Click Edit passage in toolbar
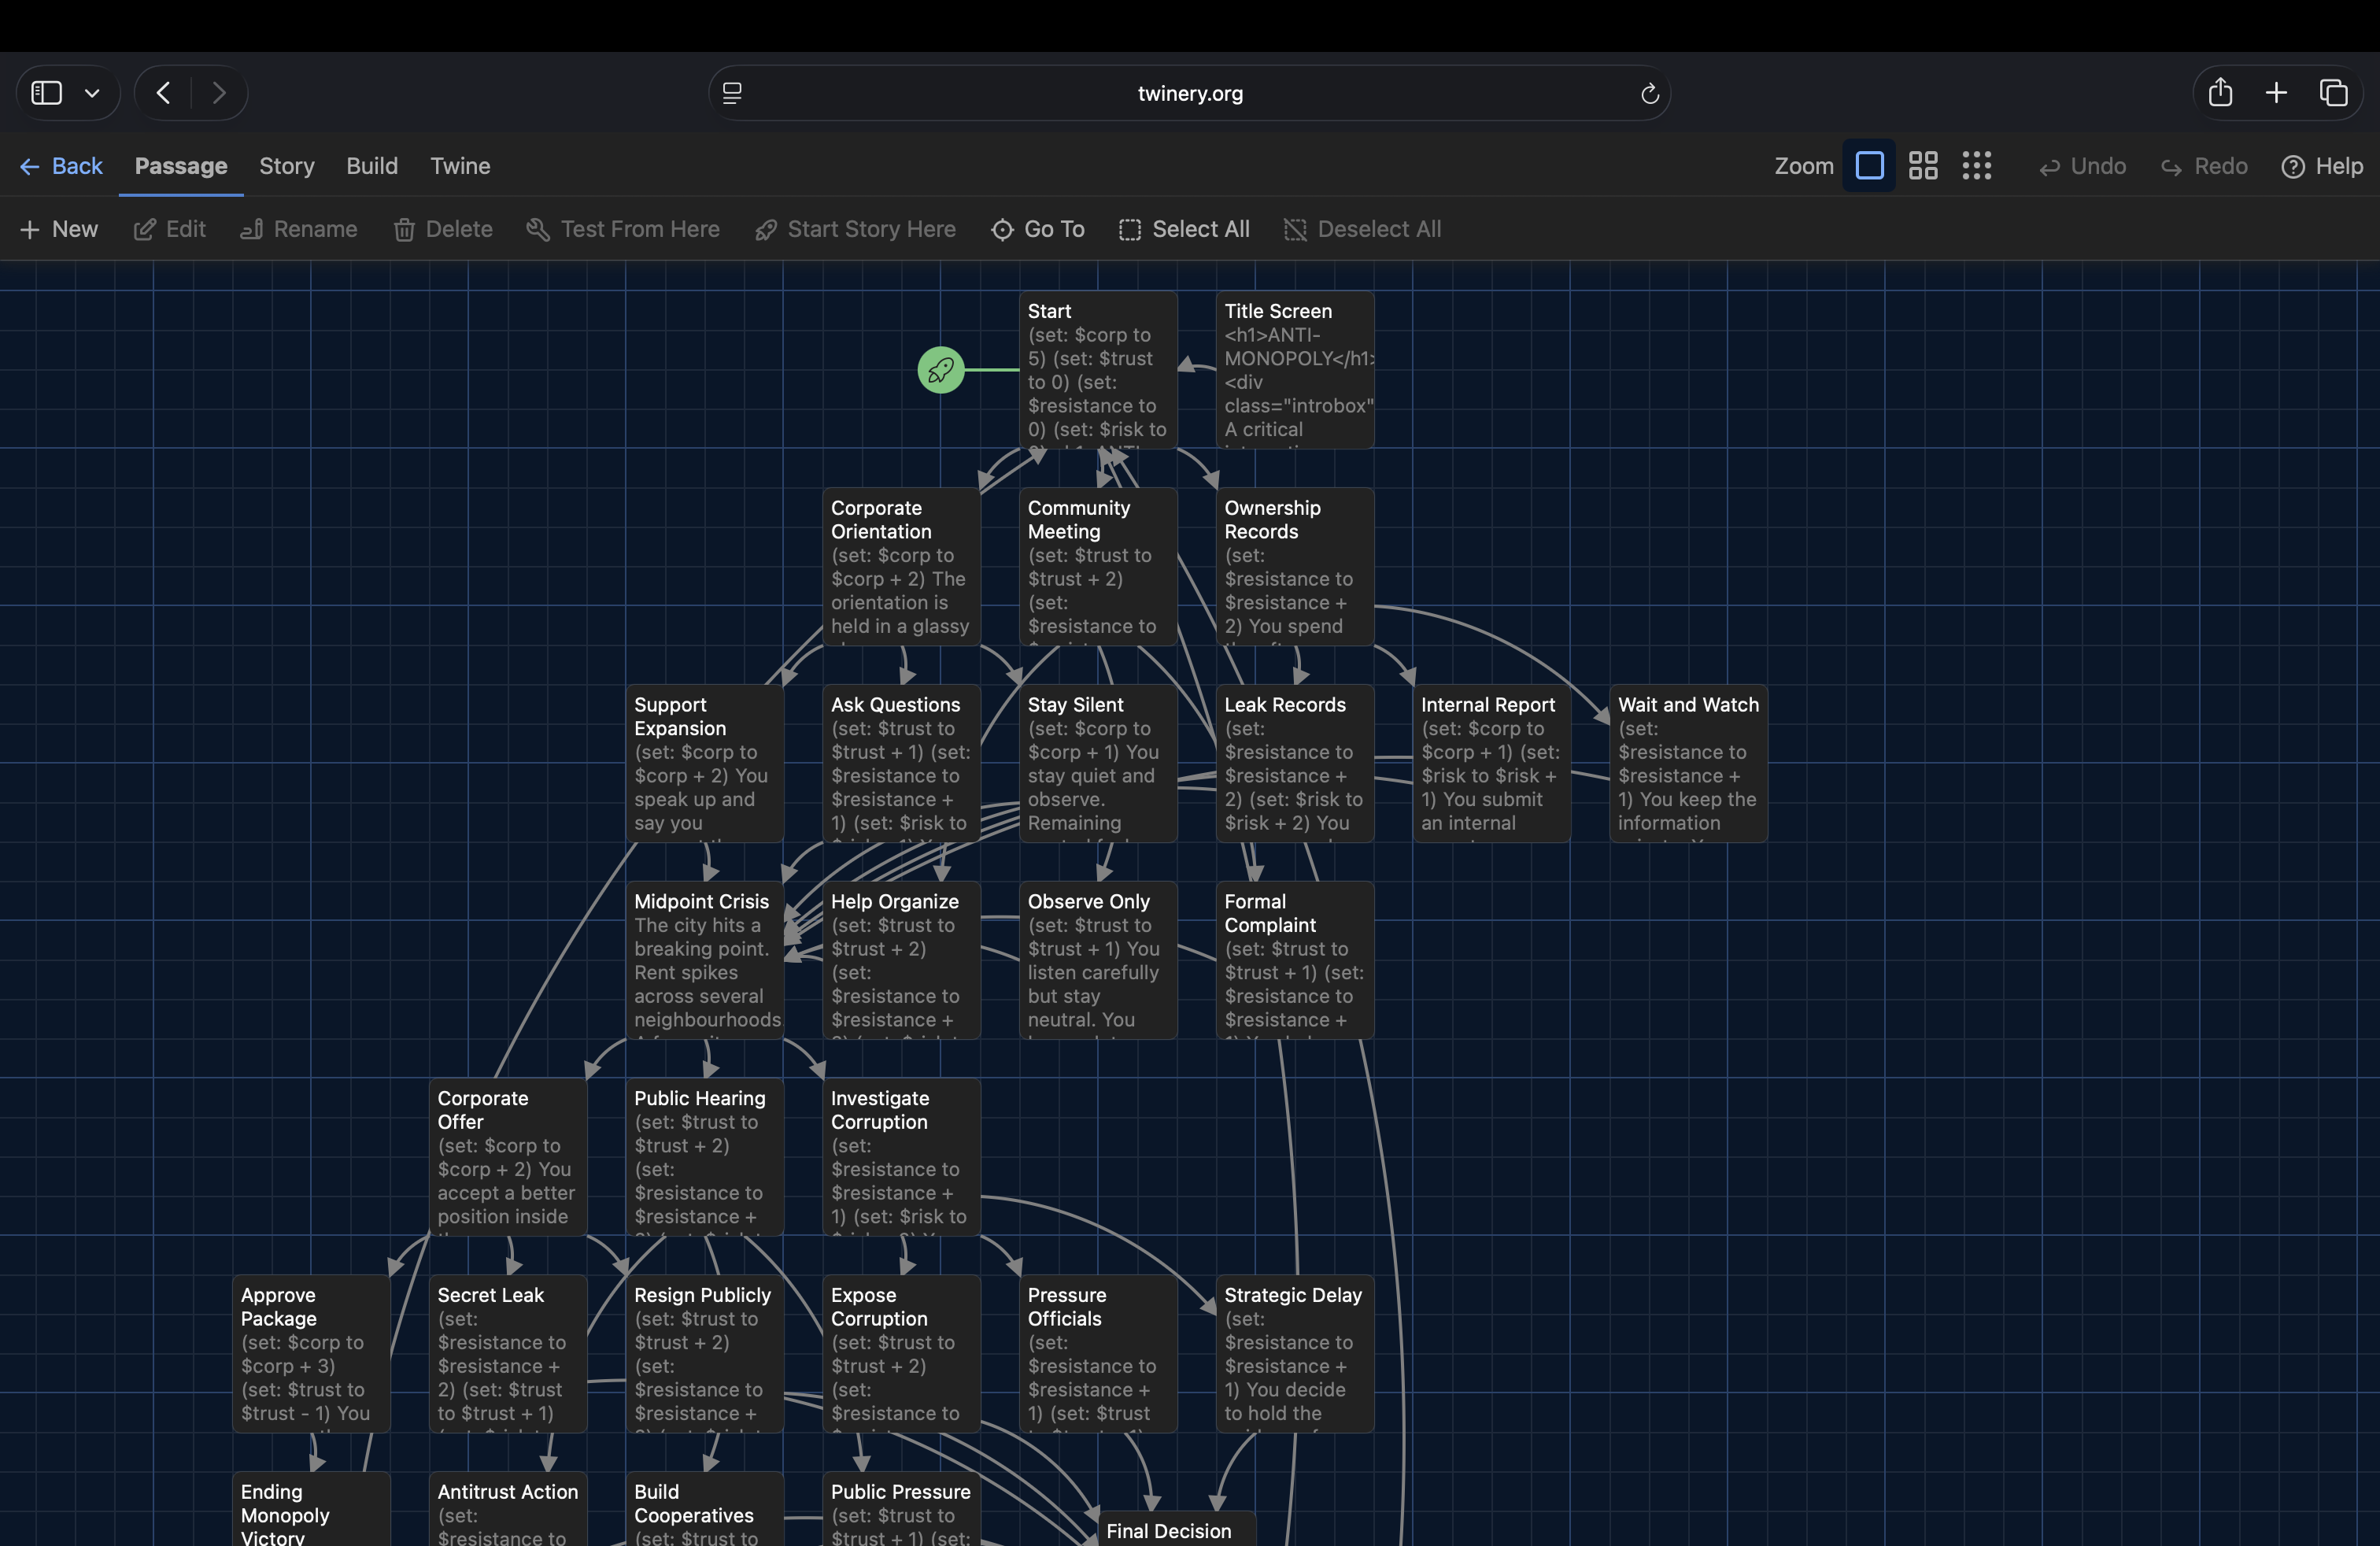Screen dimensions: 2380x1546 pos(170,229)
